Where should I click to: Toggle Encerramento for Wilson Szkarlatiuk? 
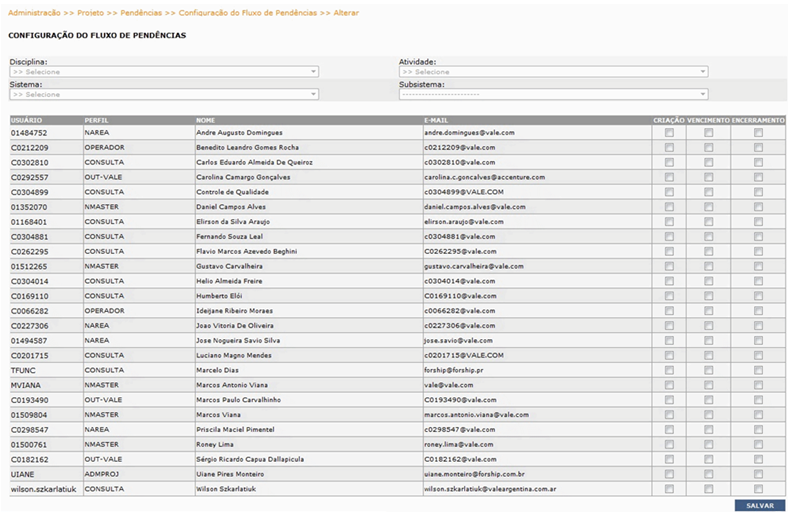tap(758, 489)
